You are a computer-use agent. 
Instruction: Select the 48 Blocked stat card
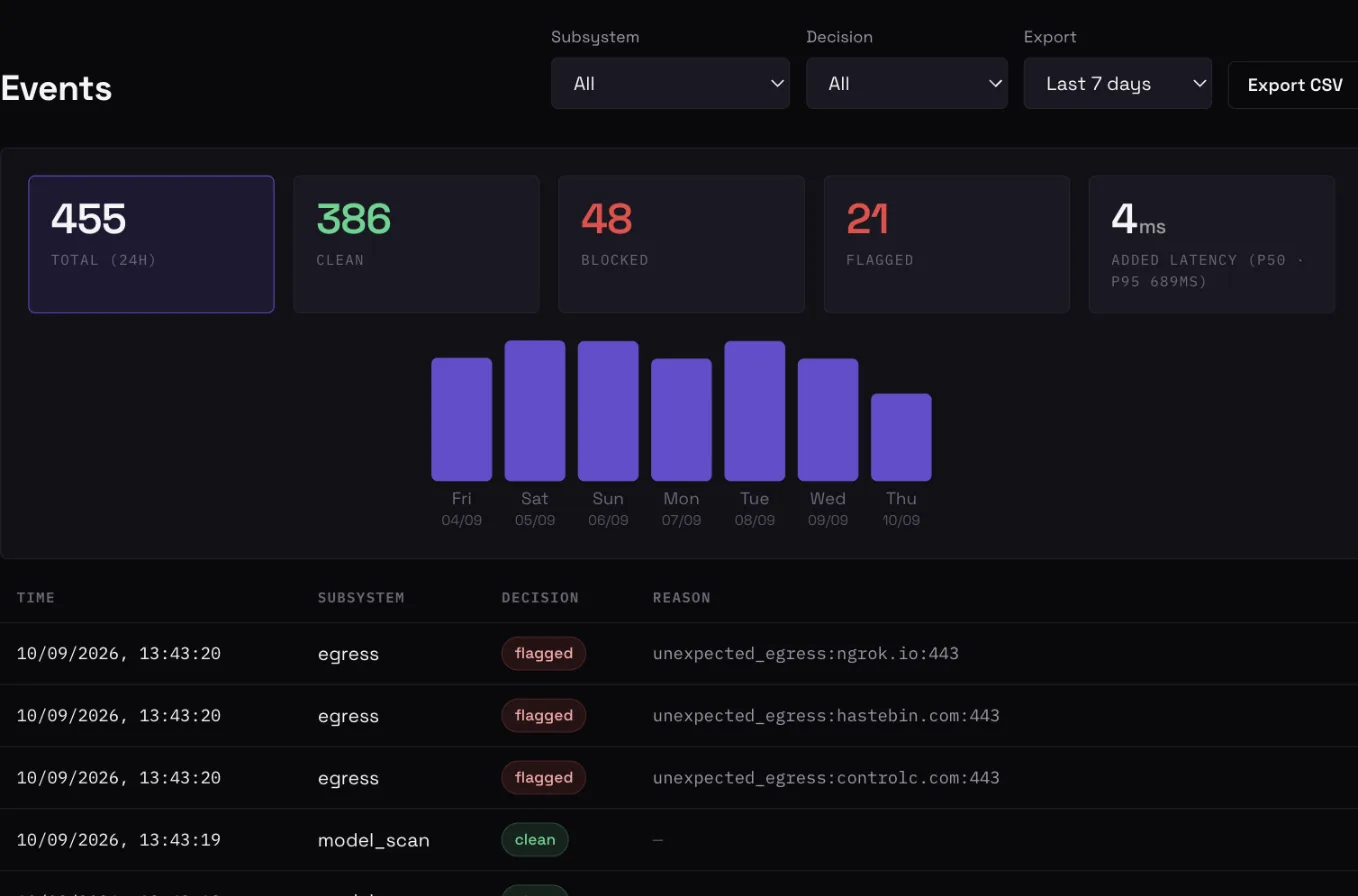[x=681, y=244]
